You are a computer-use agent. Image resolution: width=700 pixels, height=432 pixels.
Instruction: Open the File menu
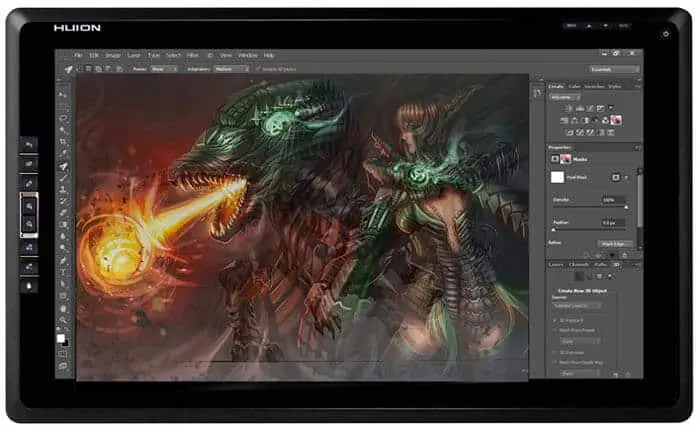[78, 55]
